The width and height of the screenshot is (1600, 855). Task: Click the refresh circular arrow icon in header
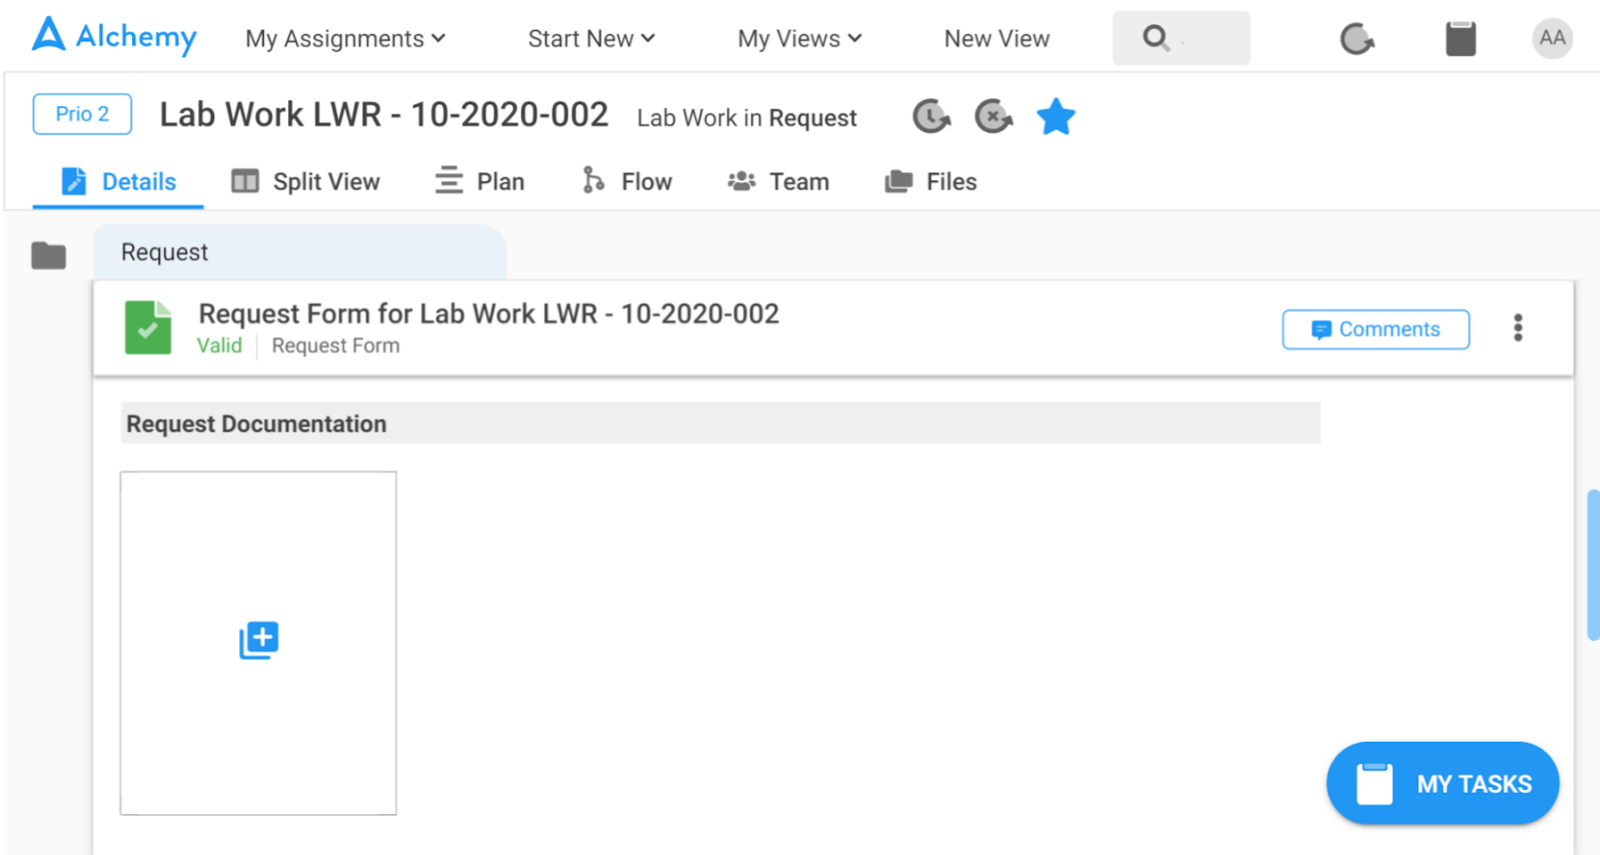coord(1357,39)
